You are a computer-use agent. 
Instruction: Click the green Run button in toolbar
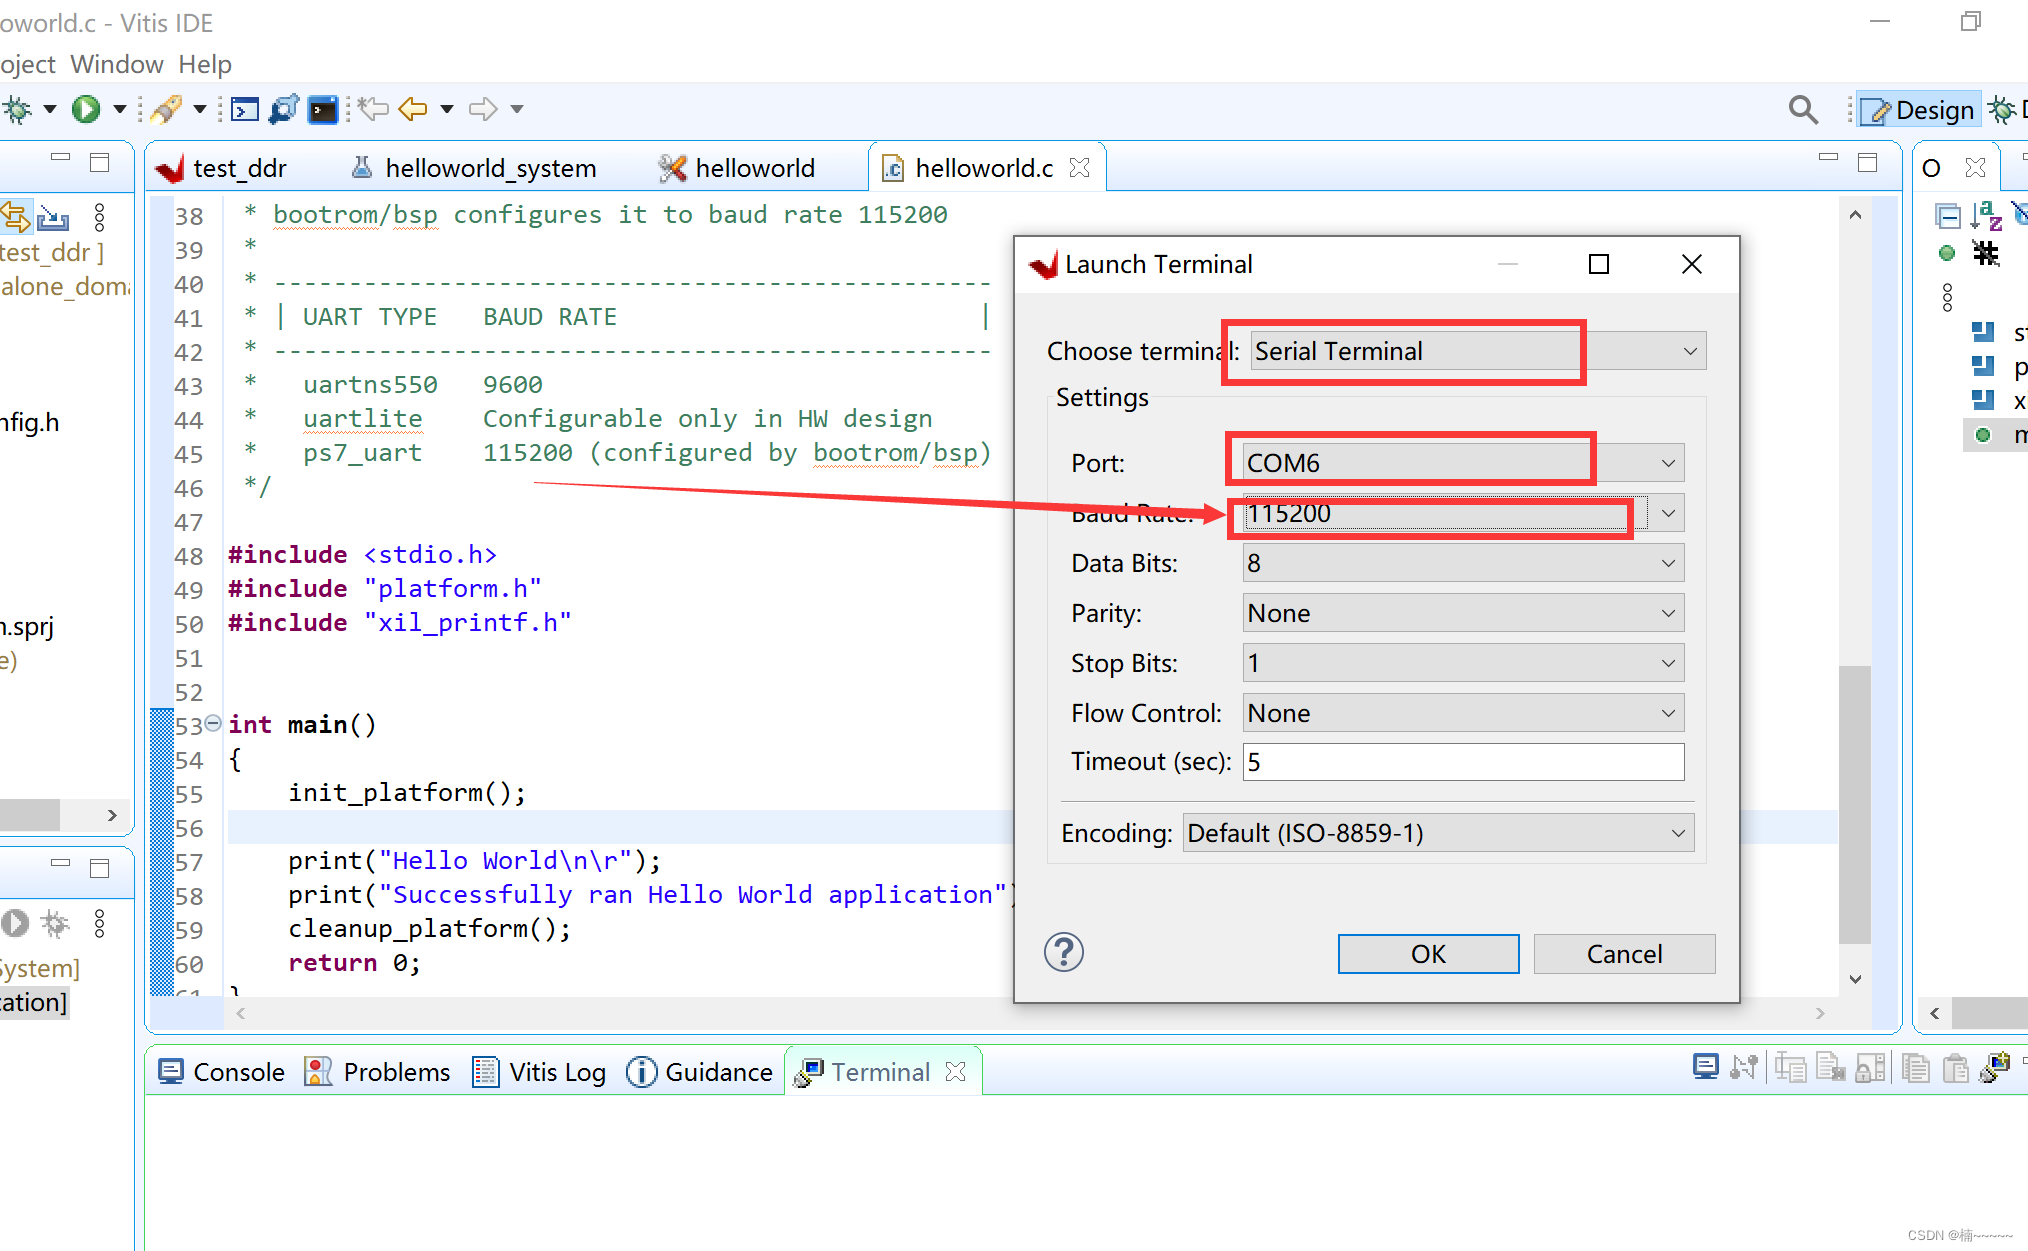click(86, 109)
